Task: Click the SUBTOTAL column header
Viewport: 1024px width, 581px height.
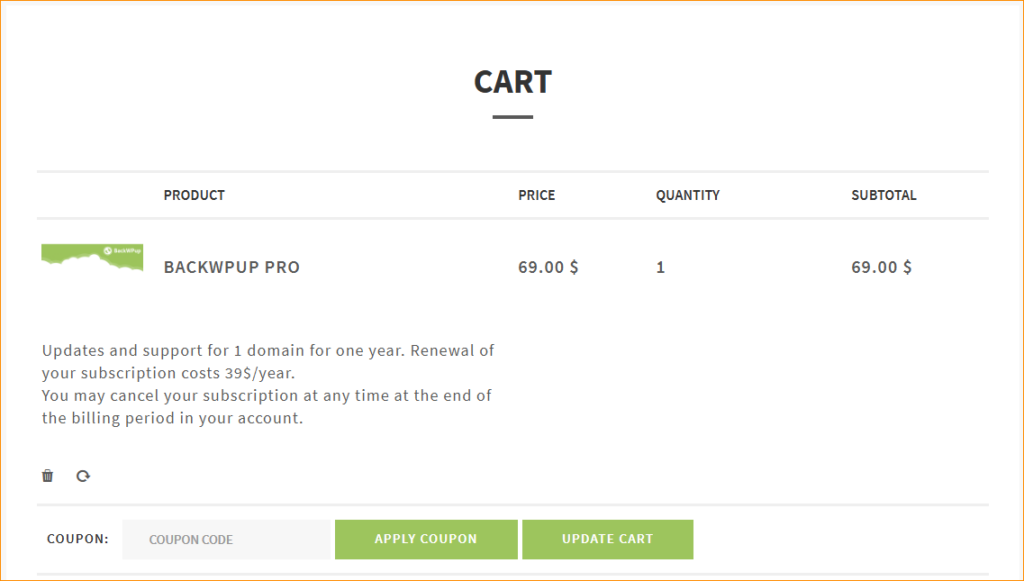Action: [883, 195]
